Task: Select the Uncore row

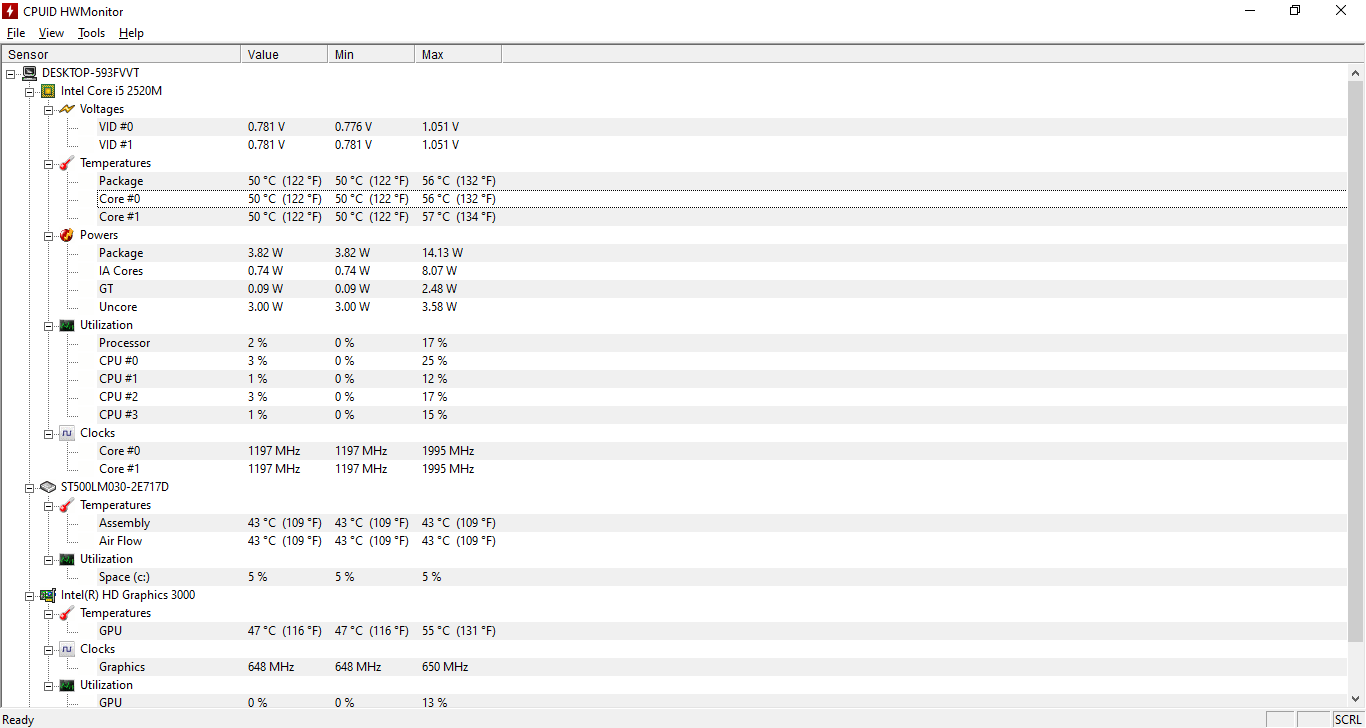Action: pos(721,307)
